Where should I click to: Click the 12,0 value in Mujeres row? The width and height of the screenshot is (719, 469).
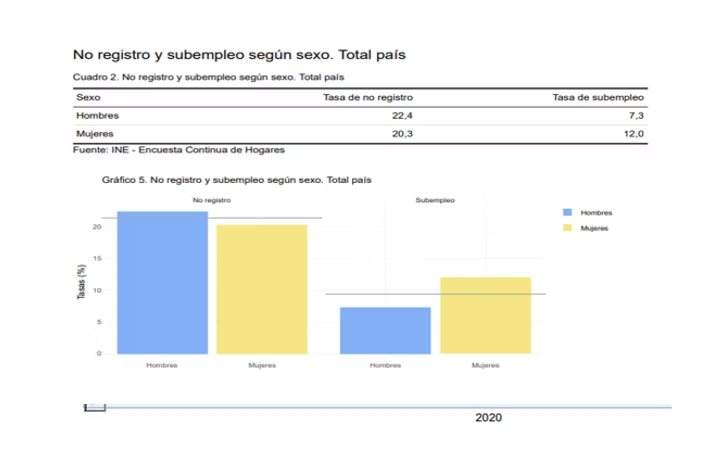pos(633,133)
